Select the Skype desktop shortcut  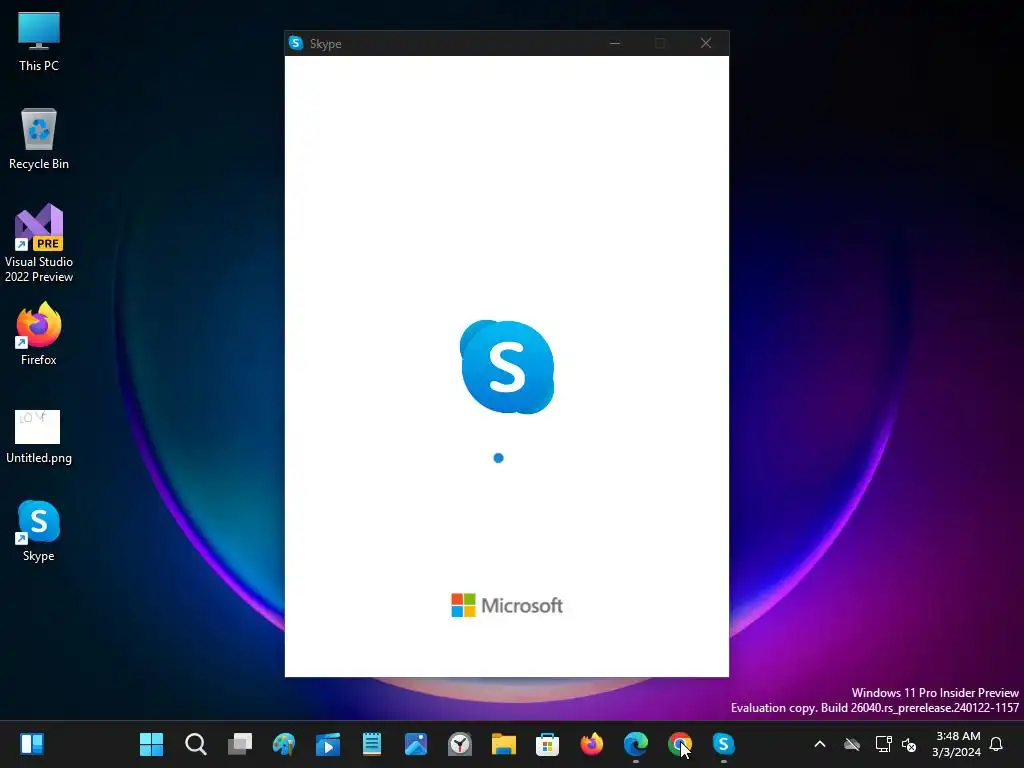click(39, 531)
